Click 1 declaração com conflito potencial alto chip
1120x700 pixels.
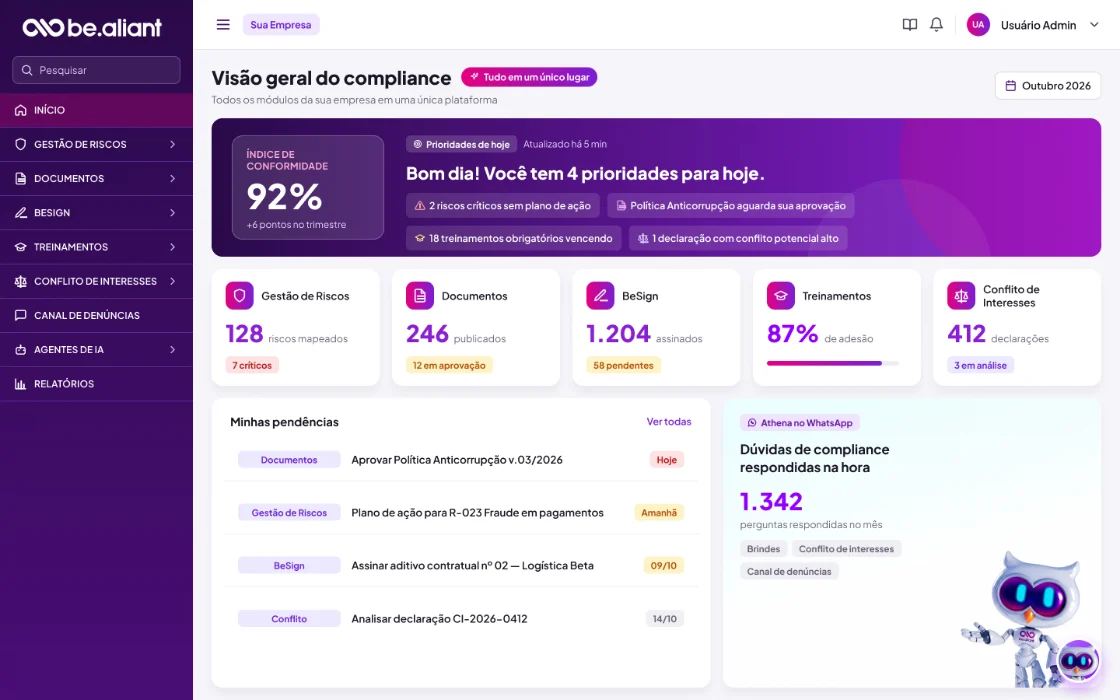[x=738, y=239]
